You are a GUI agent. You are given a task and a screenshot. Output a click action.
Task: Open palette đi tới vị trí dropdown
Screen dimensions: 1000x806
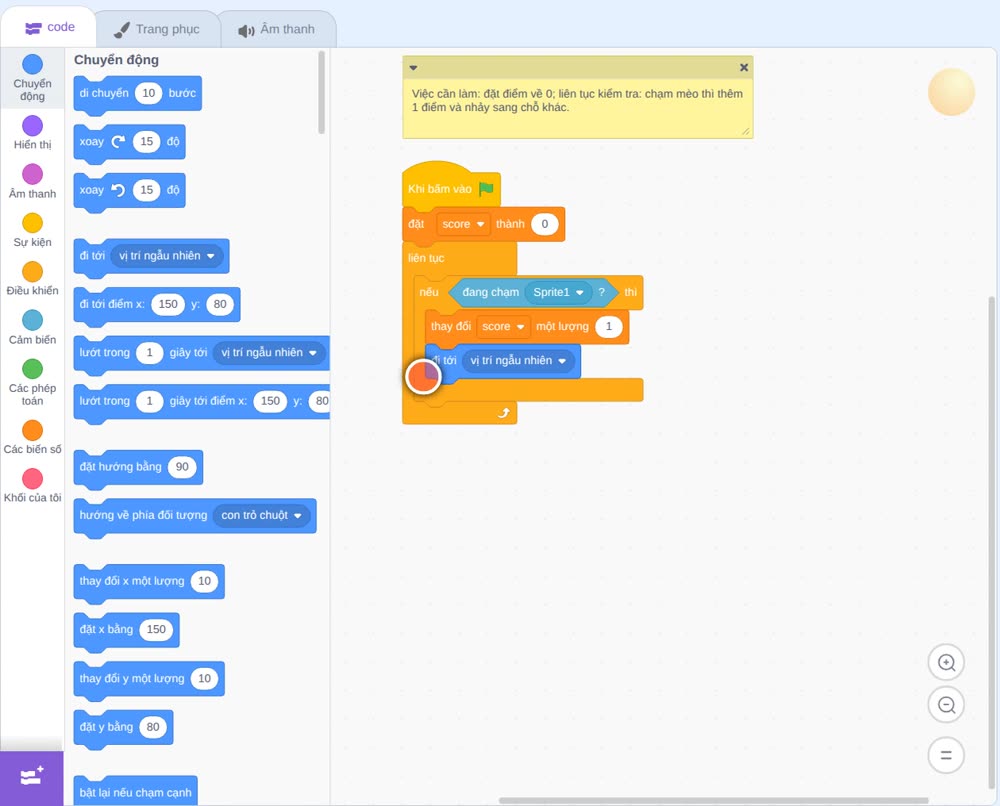point(167,256)
